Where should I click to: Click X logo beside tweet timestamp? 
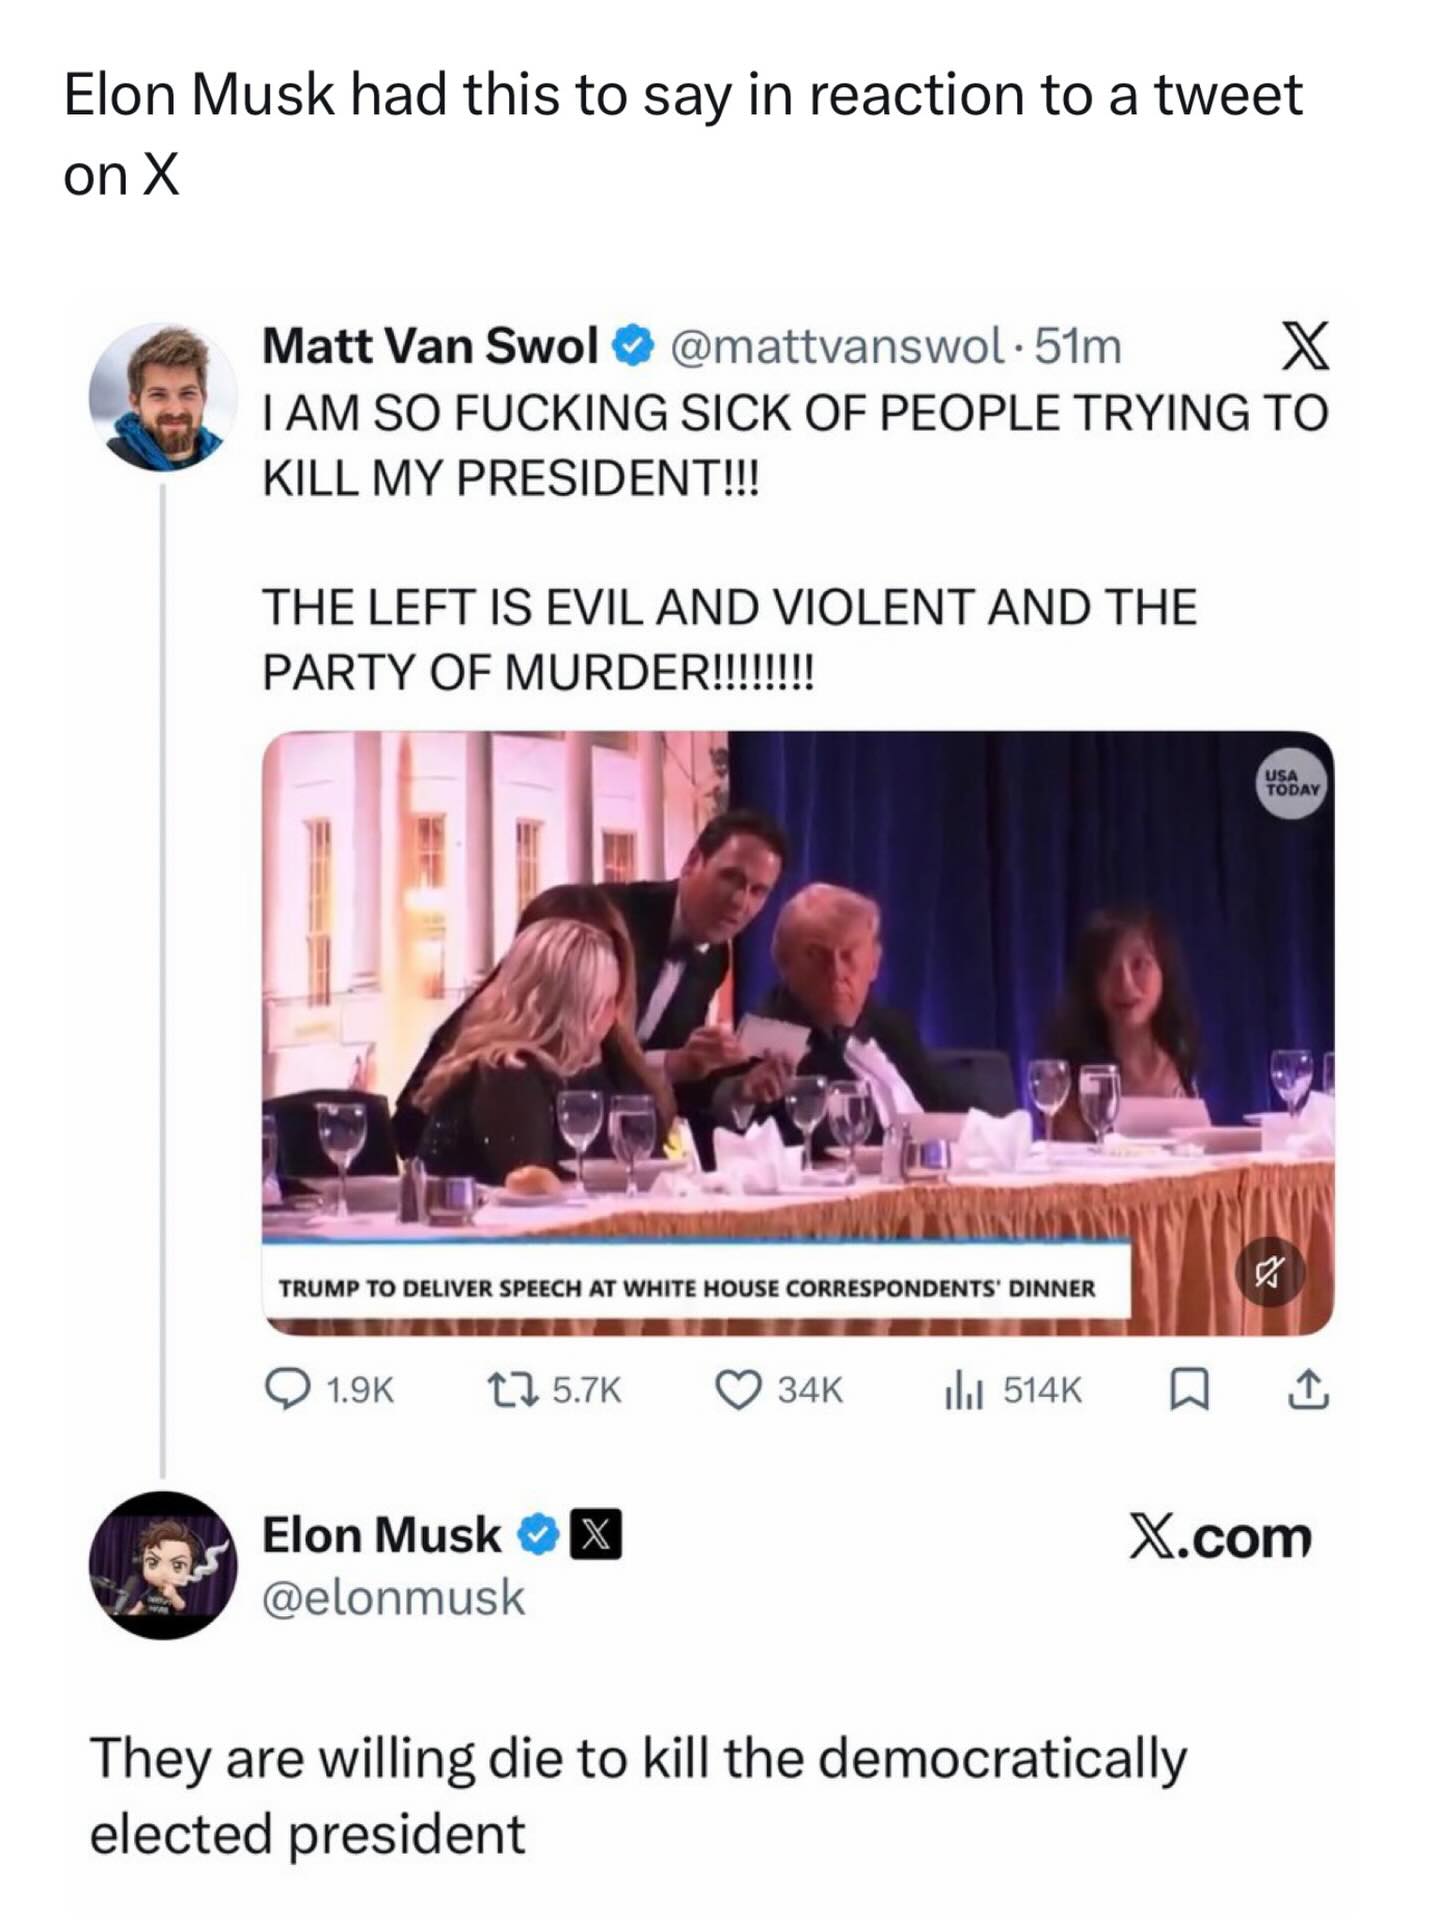coord(1305,346)
